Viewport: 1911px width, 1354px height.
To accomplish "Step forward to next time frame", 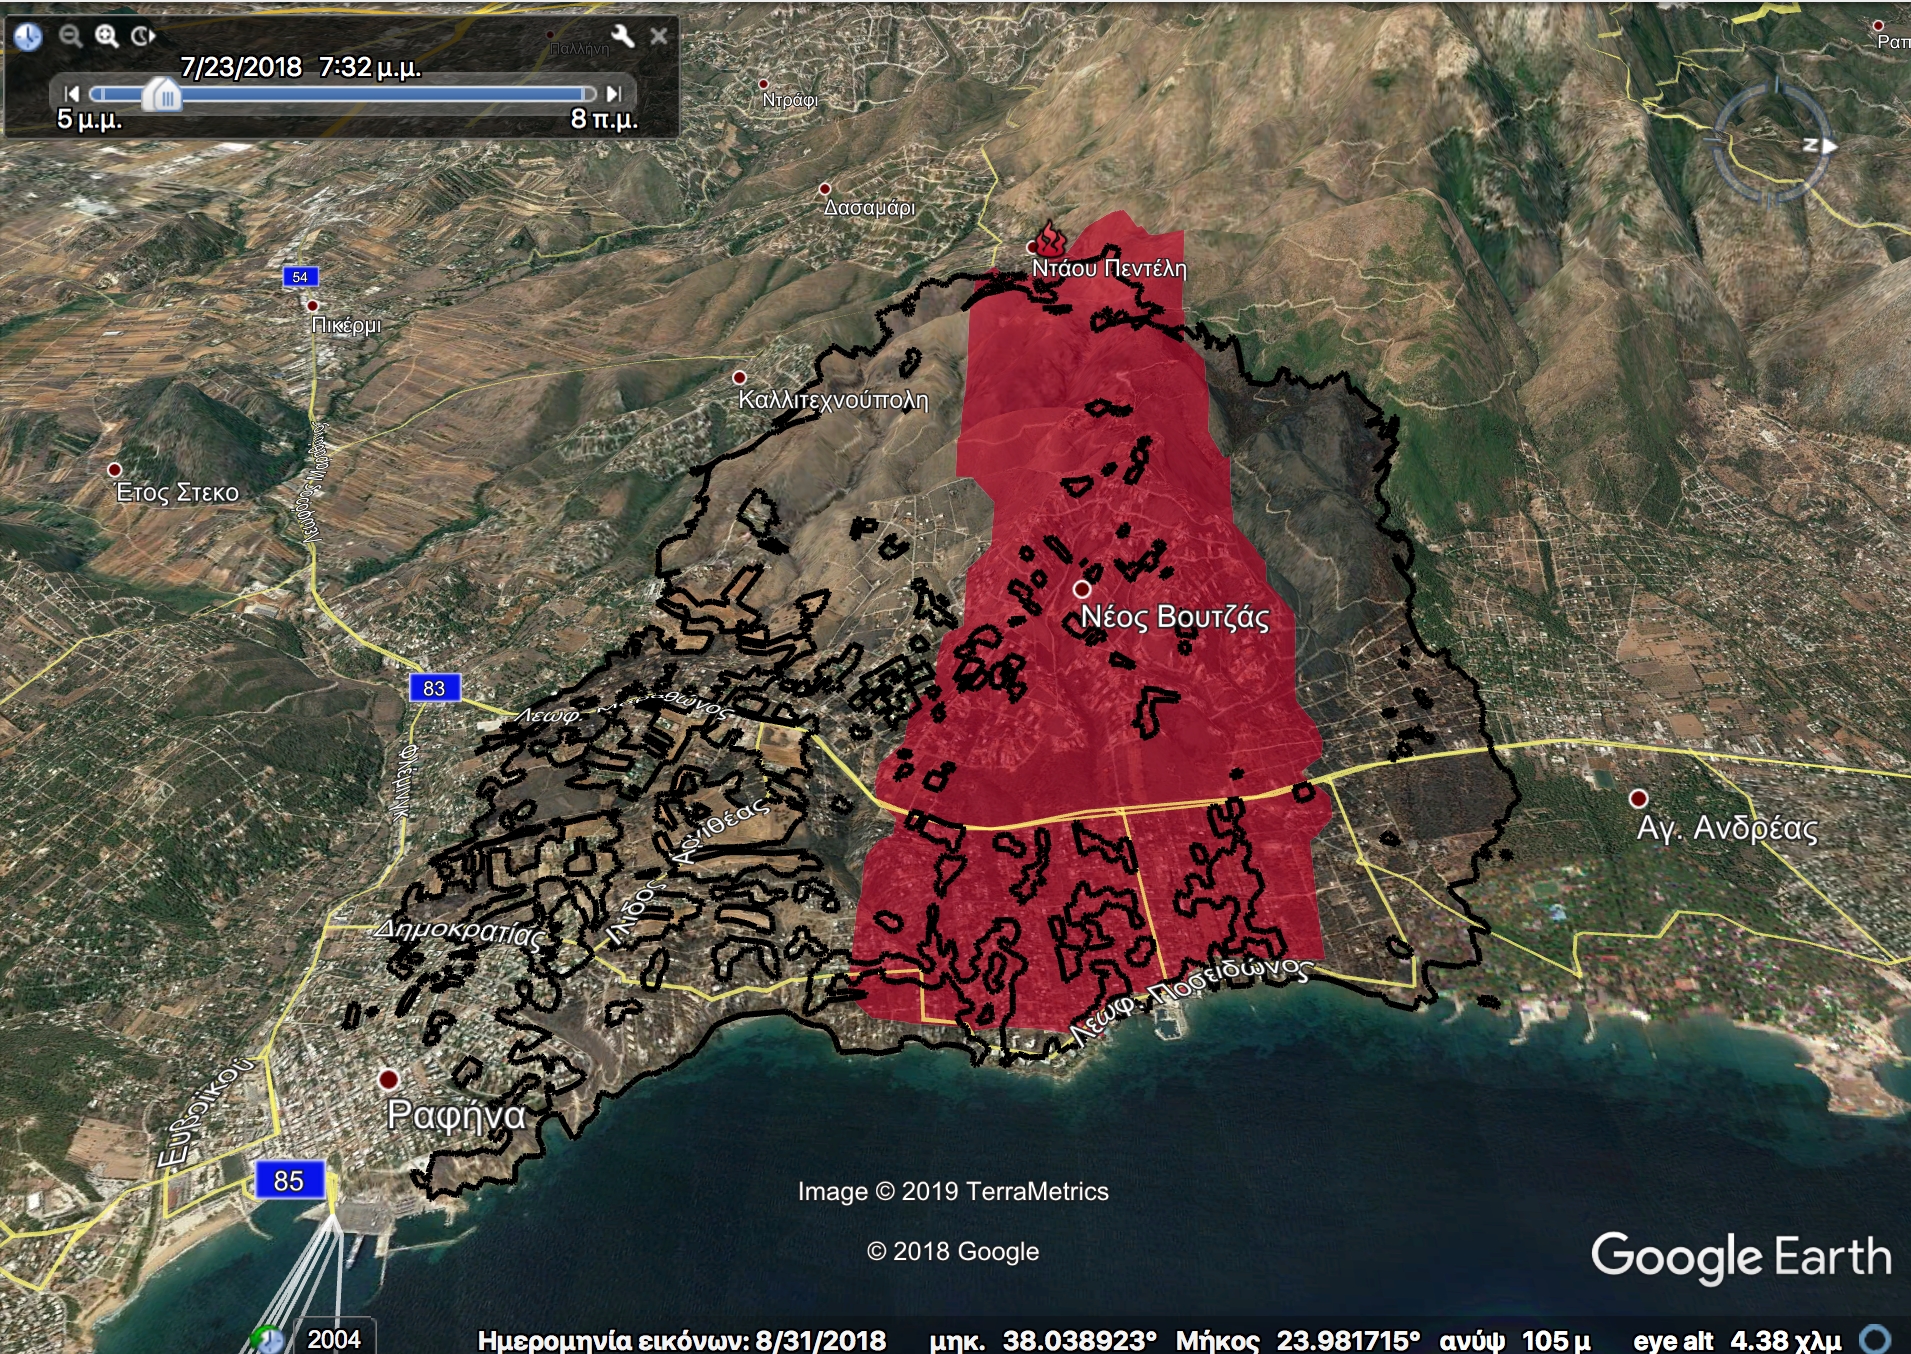I will pyautogui.click(x=614, y=94).
